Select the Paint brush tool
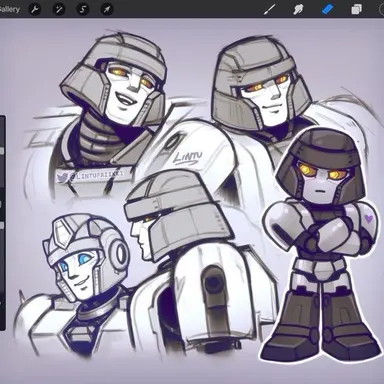This screenshot has height=384, width=384. pyautogui.click(x=269, y=9)
